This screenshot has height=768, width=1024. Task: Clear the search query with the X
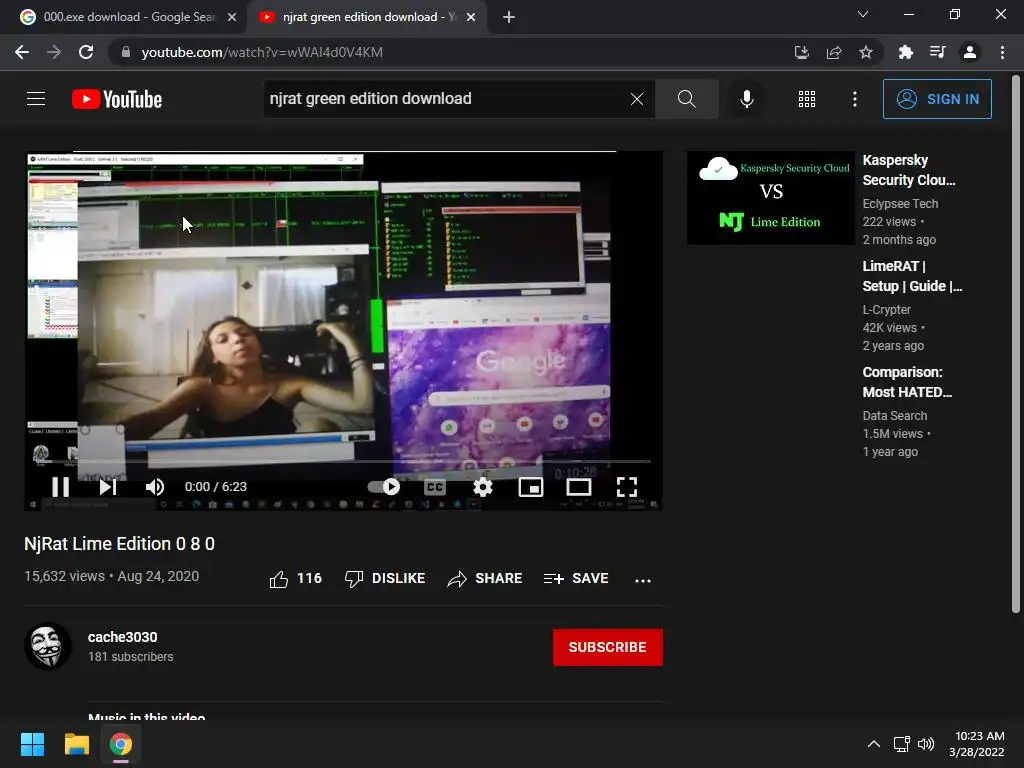tap(637, 99)
